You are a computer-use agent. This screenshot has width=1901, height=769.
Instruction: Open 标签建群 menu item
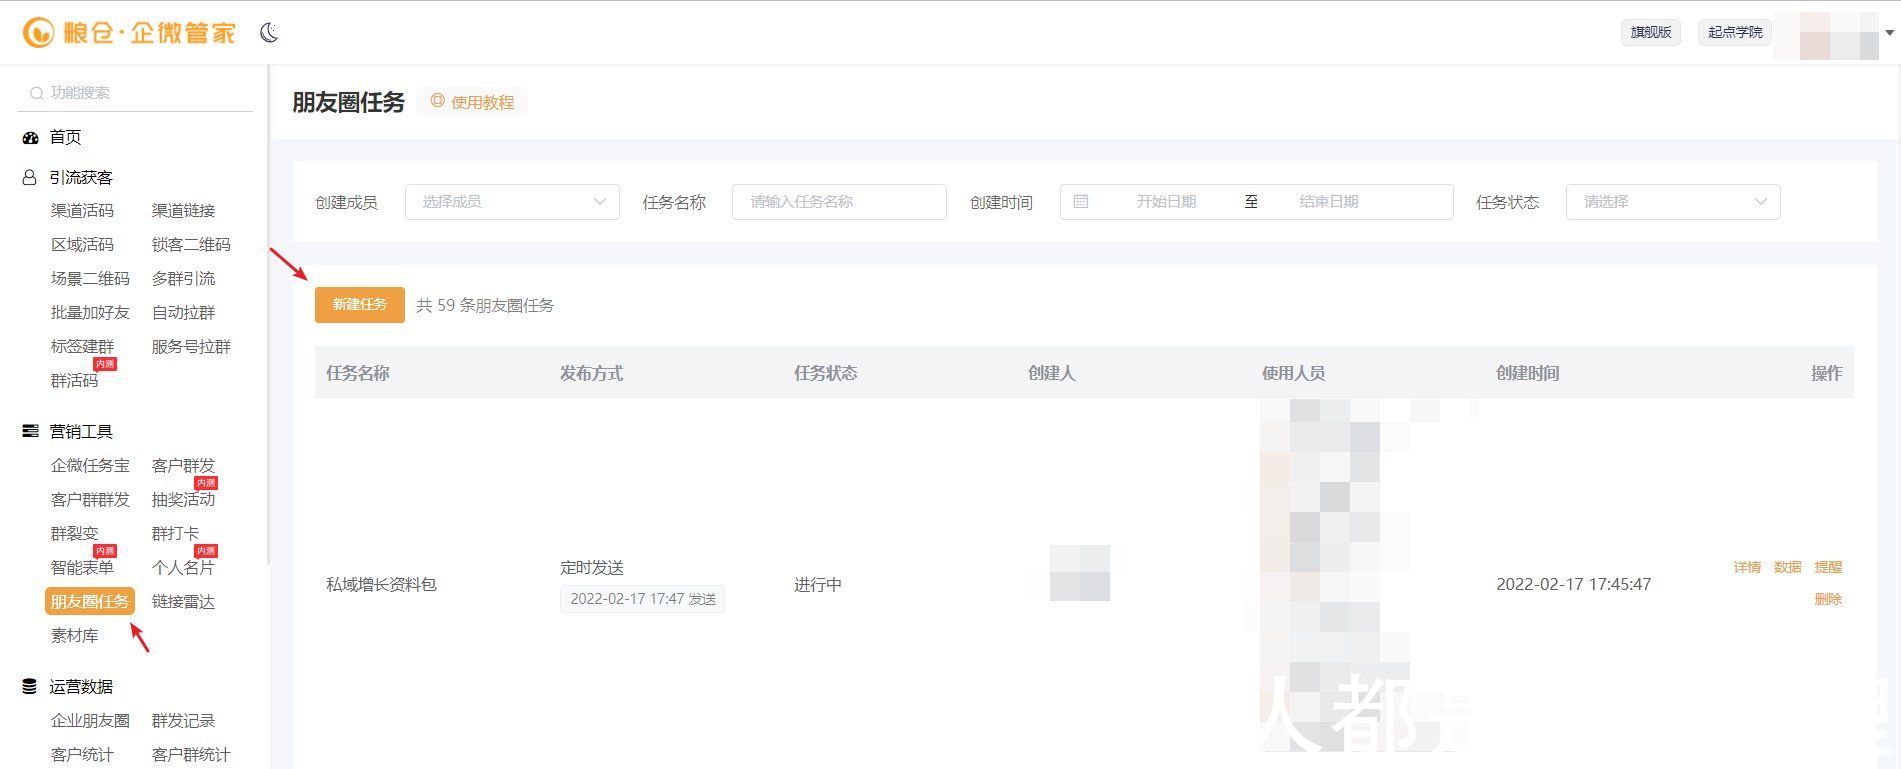click(x=82, y=347)
